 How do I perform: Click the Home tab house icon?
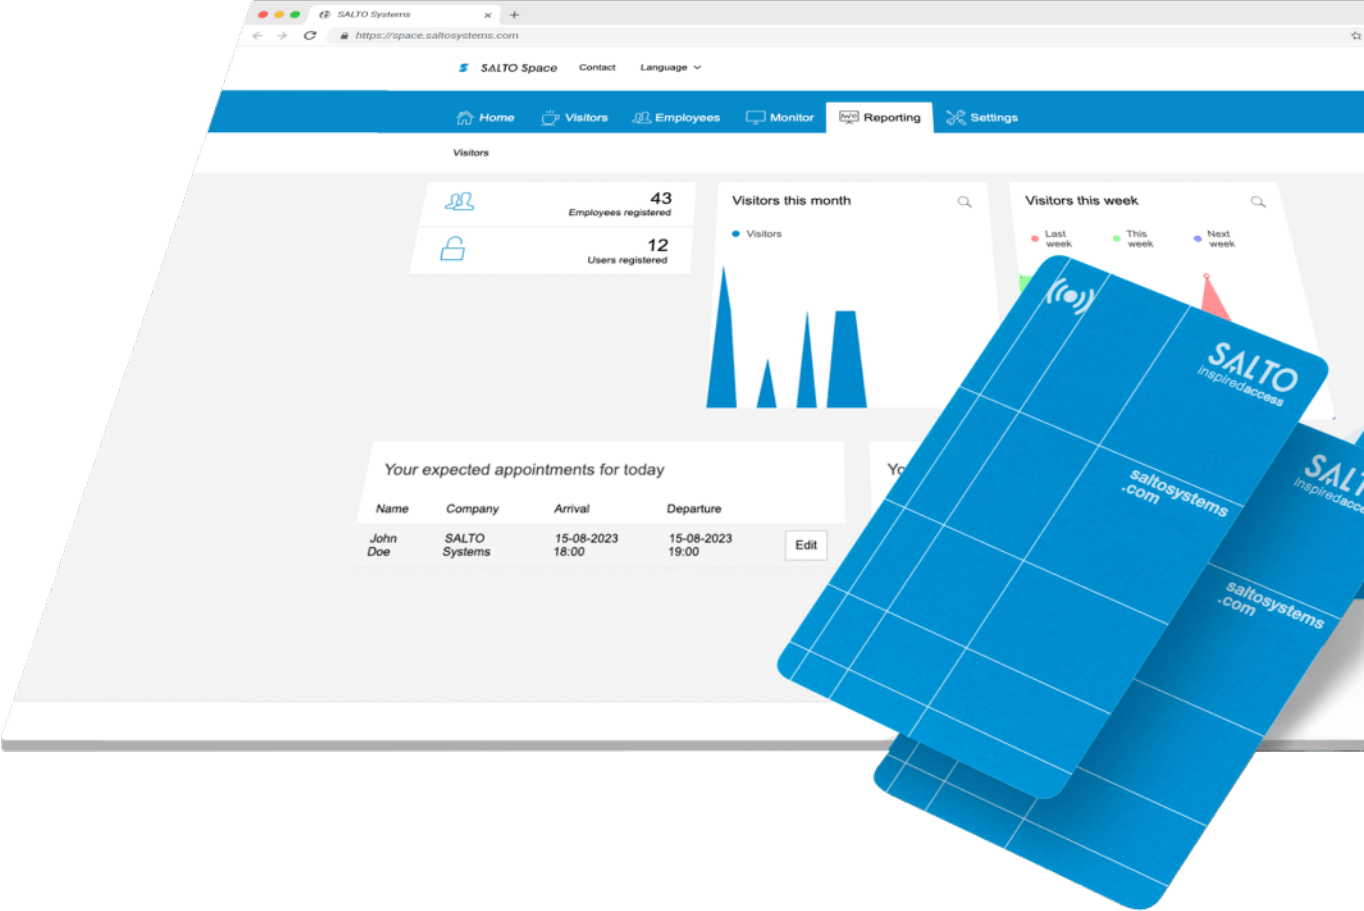coord(465,118)
